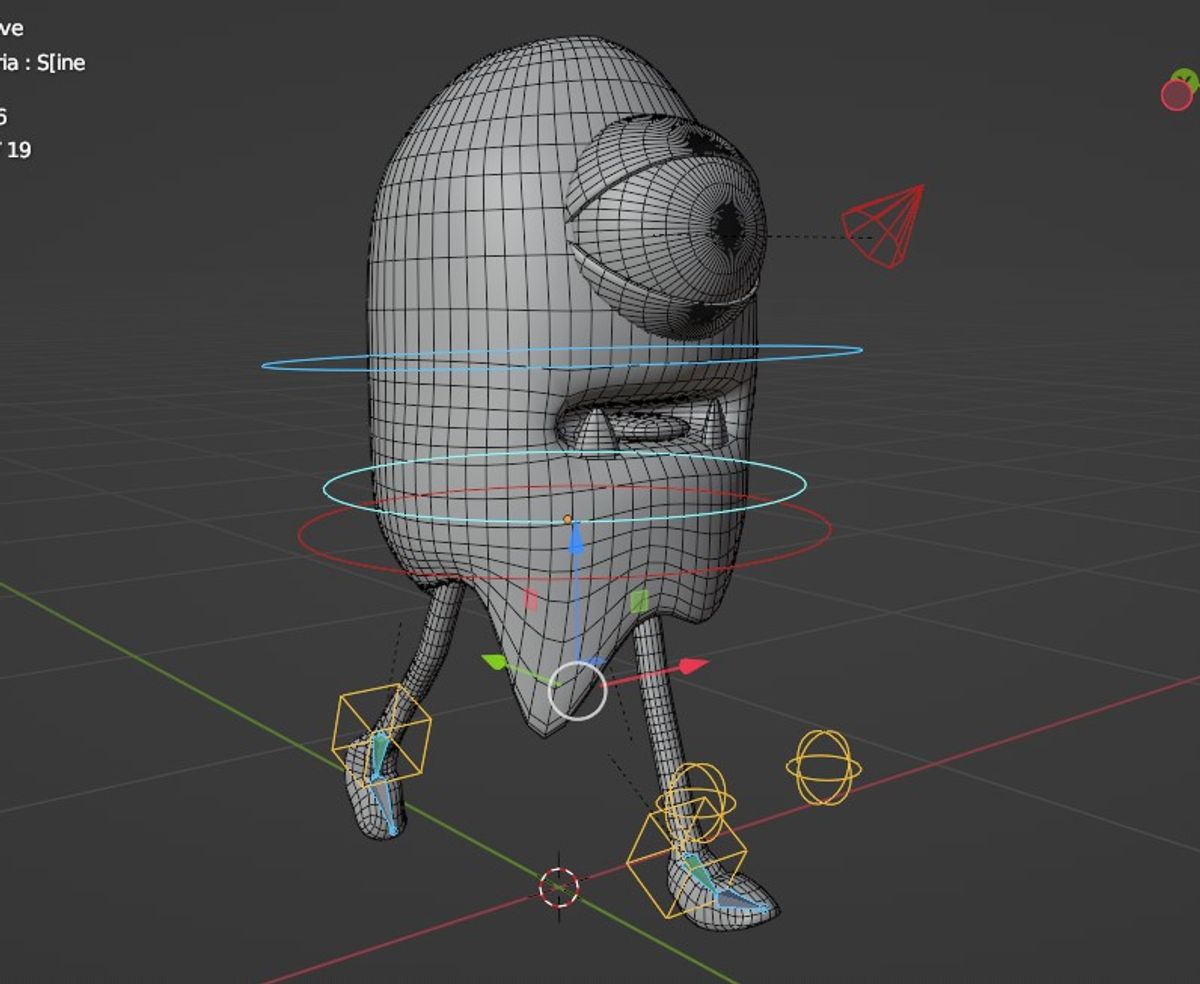This screenshot has height=984, width=1200.
Task: Click the "S[ine" overlay text
Action: 60,63
